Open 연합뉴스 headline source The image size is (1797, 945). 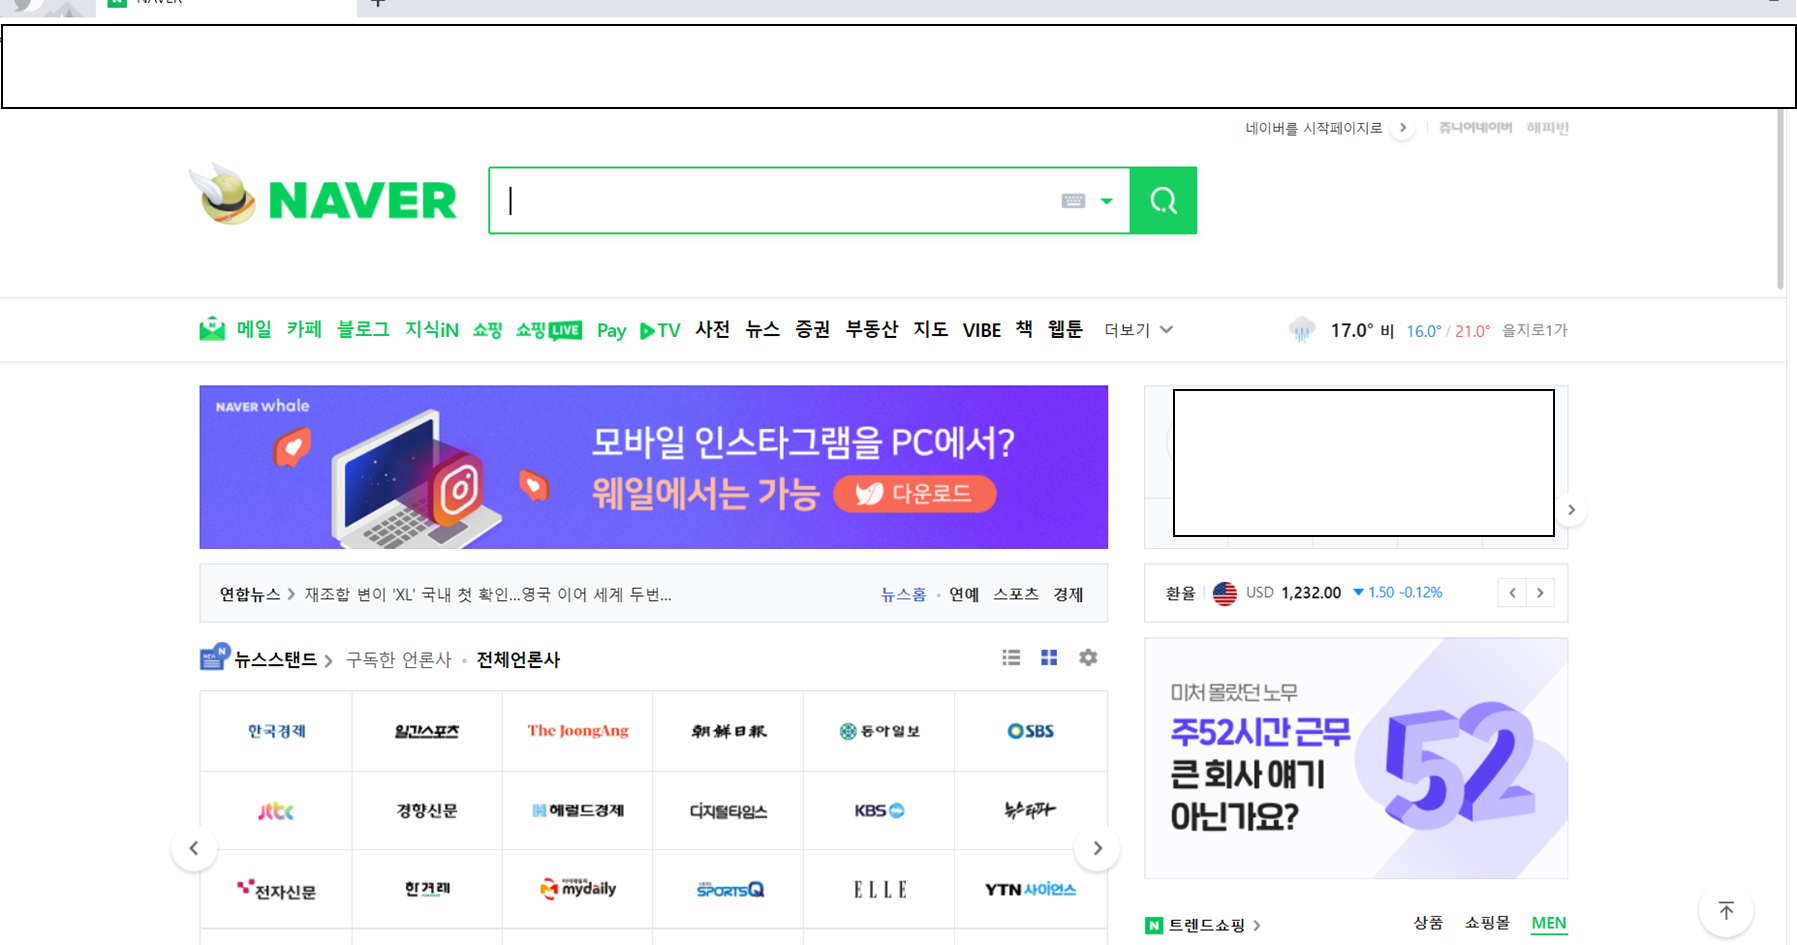click(250, 594)
